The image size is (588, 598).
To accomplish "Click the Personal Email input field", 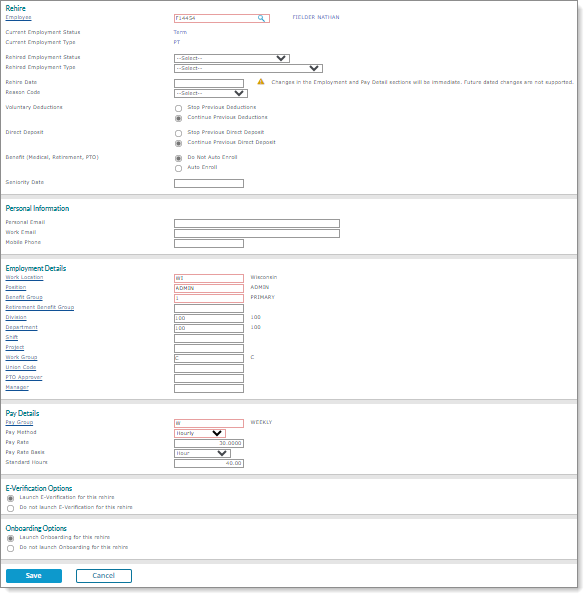I will pyautogui.click(x=257, y=223).
